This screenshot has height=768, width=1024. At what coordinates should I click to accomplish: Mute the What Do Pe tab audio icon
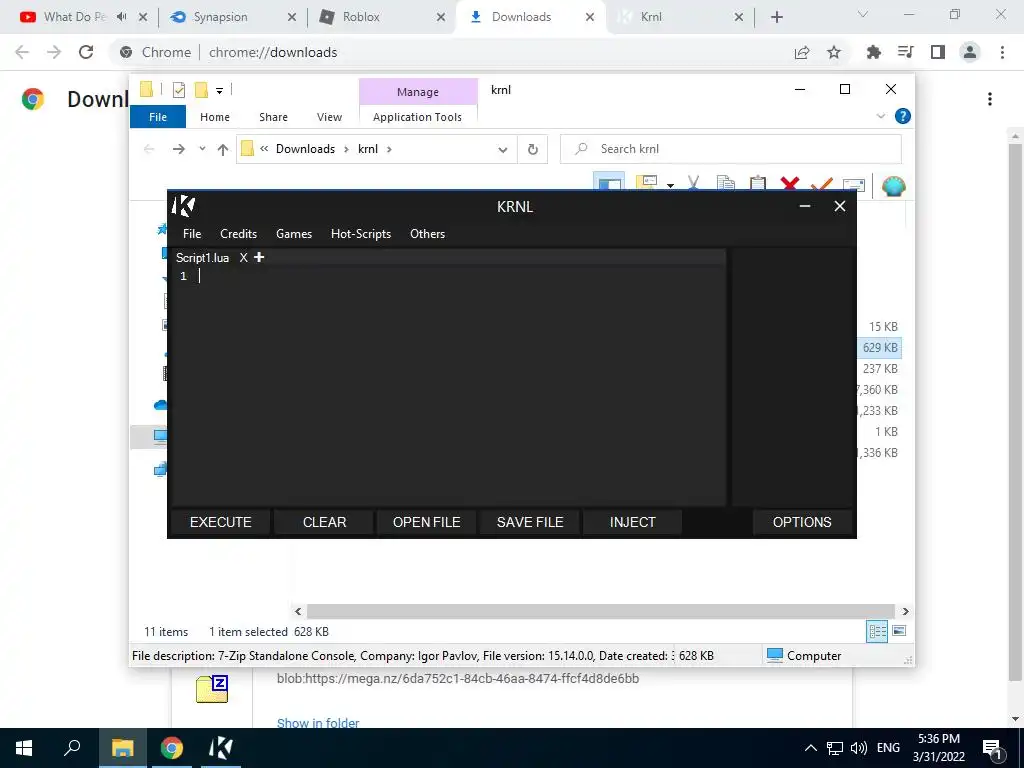pyautogui.click(x=121, y=17)
